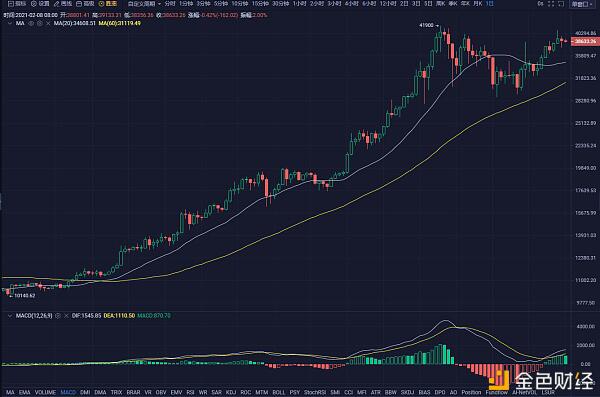The width and height of the screenshot is (600, 397).
Task: Remove the MA indicator with X
Action: (x=48, y=23)
